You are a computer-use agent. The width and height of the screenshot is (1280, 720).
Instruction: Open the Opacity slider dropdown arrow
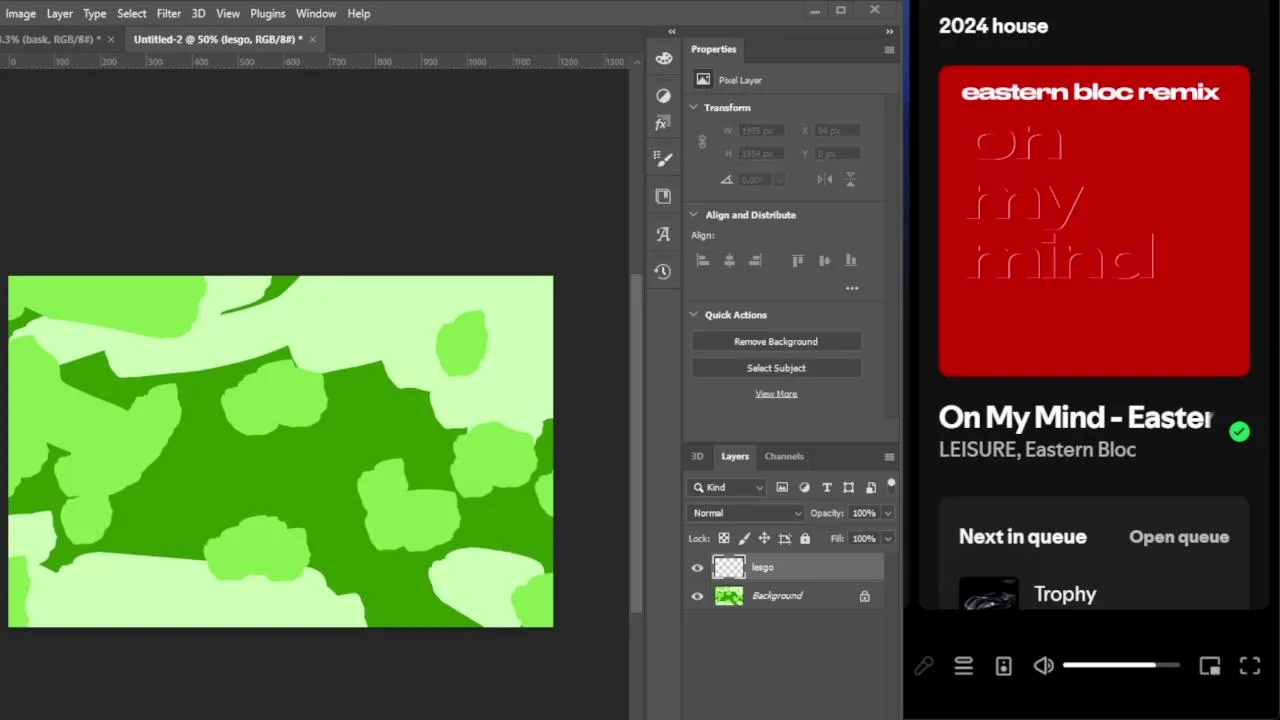coord(887,513)
